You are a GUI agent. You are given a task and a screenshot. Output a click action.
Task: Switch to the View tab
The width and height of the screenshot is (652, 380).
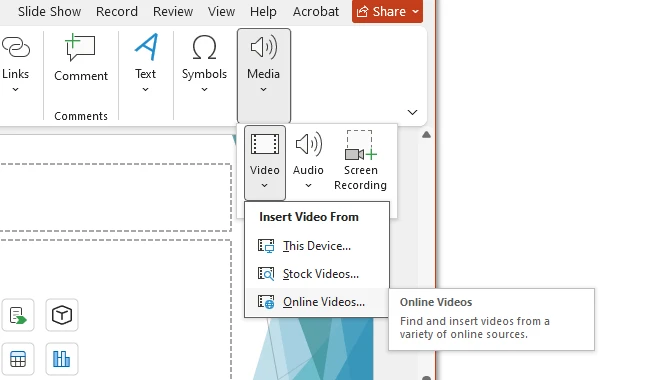pos(221,12)
